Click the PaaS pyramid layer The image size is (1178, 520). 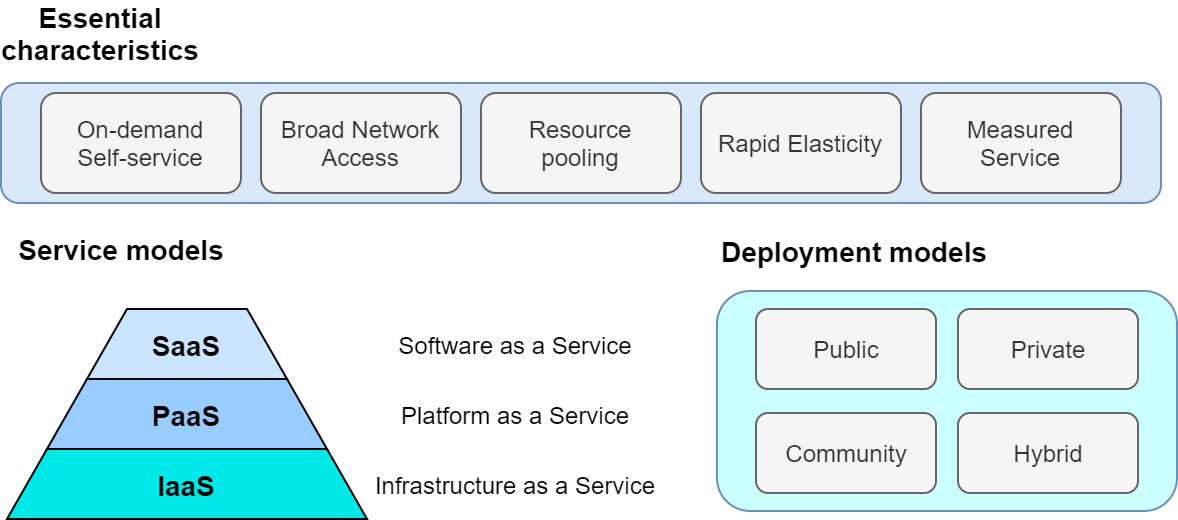click(x=186, y=415)
